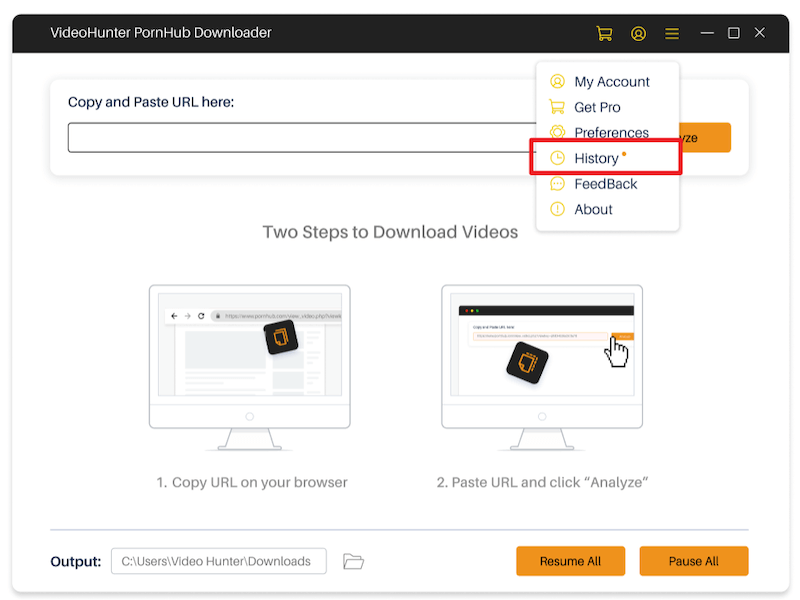800x600 pixels.
Task: Toggle the hamburger menu icon
Action: (x=672, y=34)
